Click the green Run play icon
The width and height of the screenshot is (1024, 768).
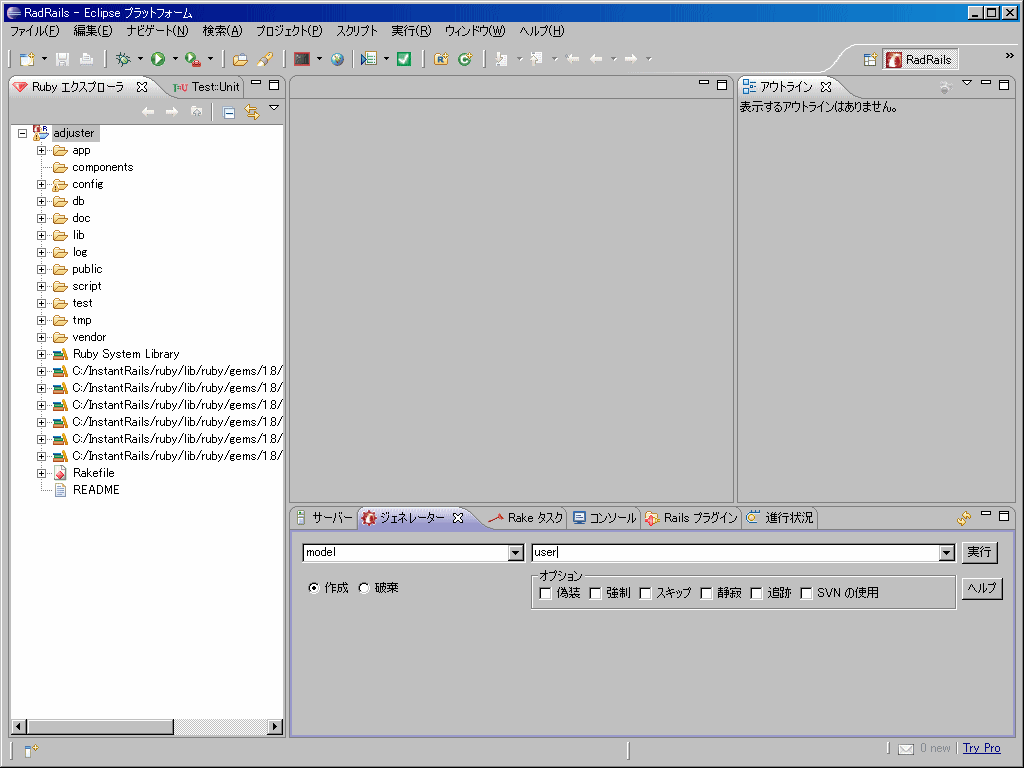pyautogui.click(x=158, y=59)
